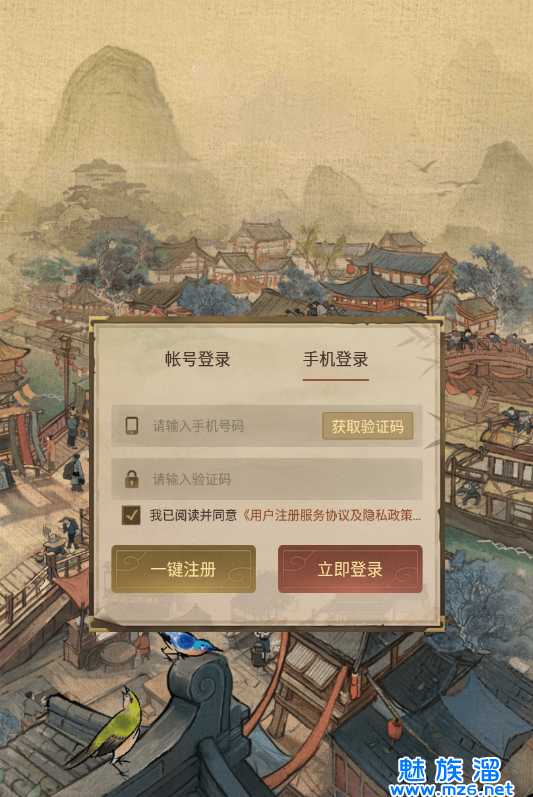Click the 魅族溜 watermark logo
The image size is (533, 797).
pos(449,769)
